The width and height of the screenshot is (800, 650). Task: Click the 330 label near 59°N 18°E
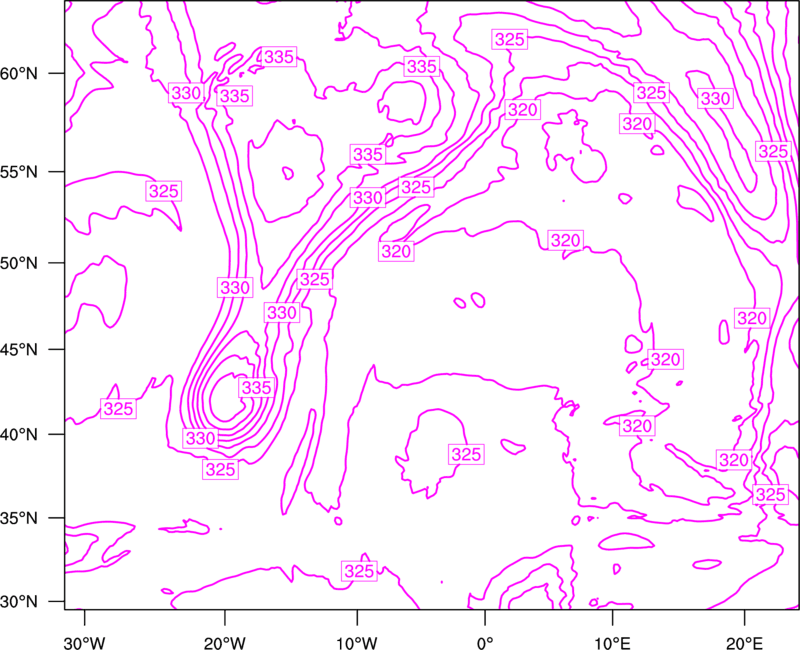pos(715,98)
